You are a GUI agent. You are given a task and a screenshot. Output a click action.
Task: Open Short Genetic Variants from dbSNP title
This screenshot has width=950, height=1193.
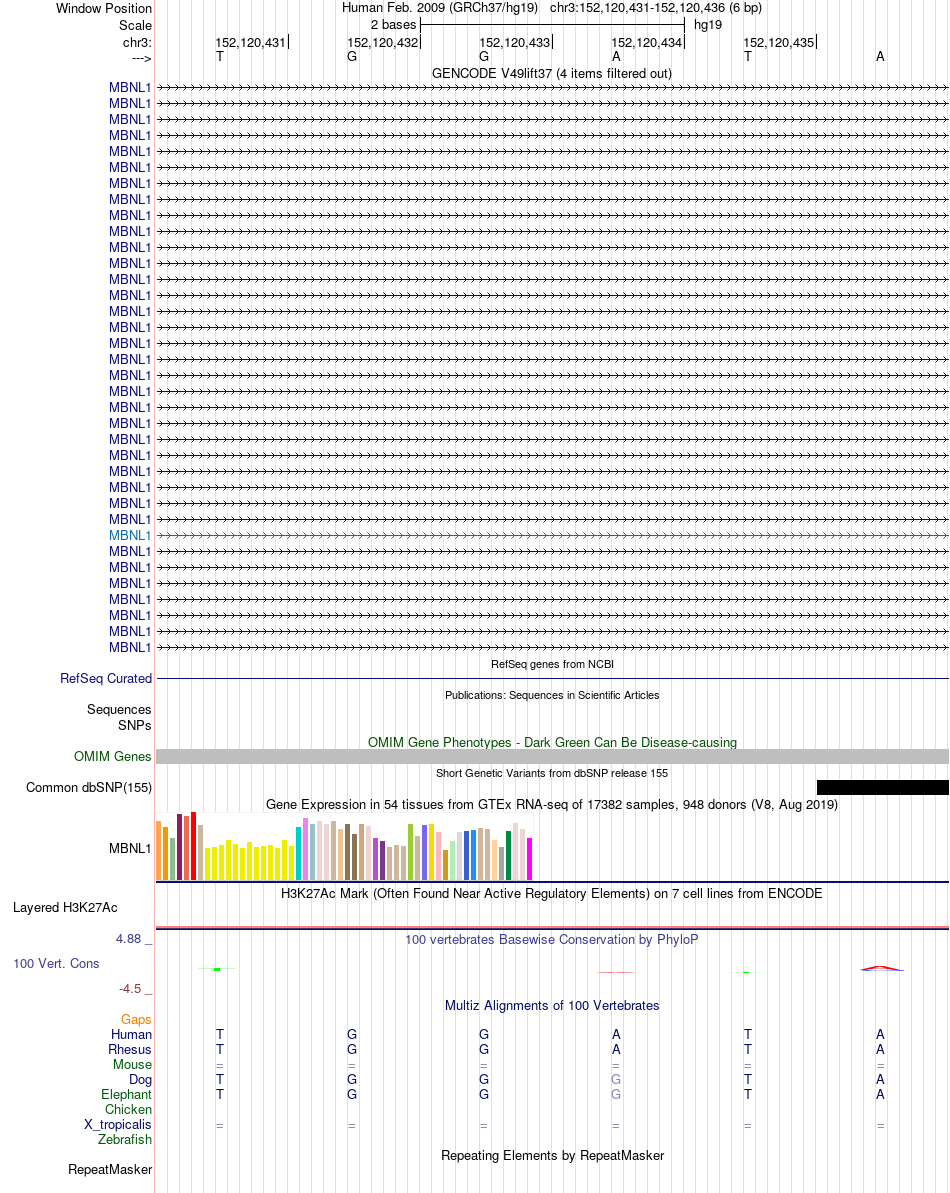(552, 773)
